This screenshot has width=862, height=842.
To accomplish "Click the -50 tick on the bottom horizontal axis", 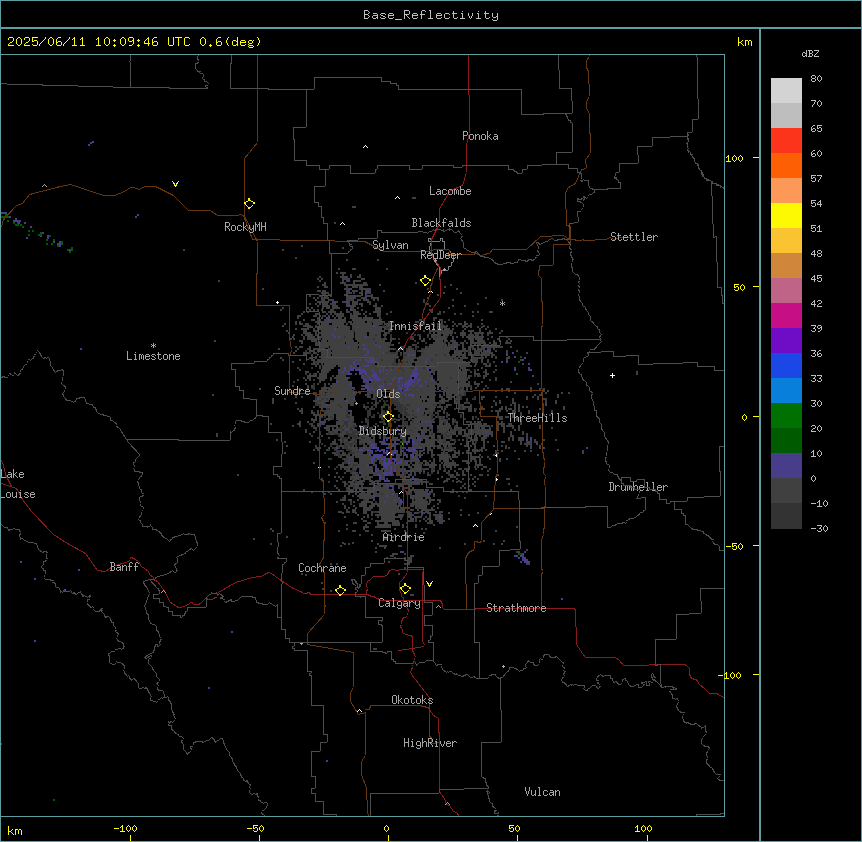I will 255,829.
